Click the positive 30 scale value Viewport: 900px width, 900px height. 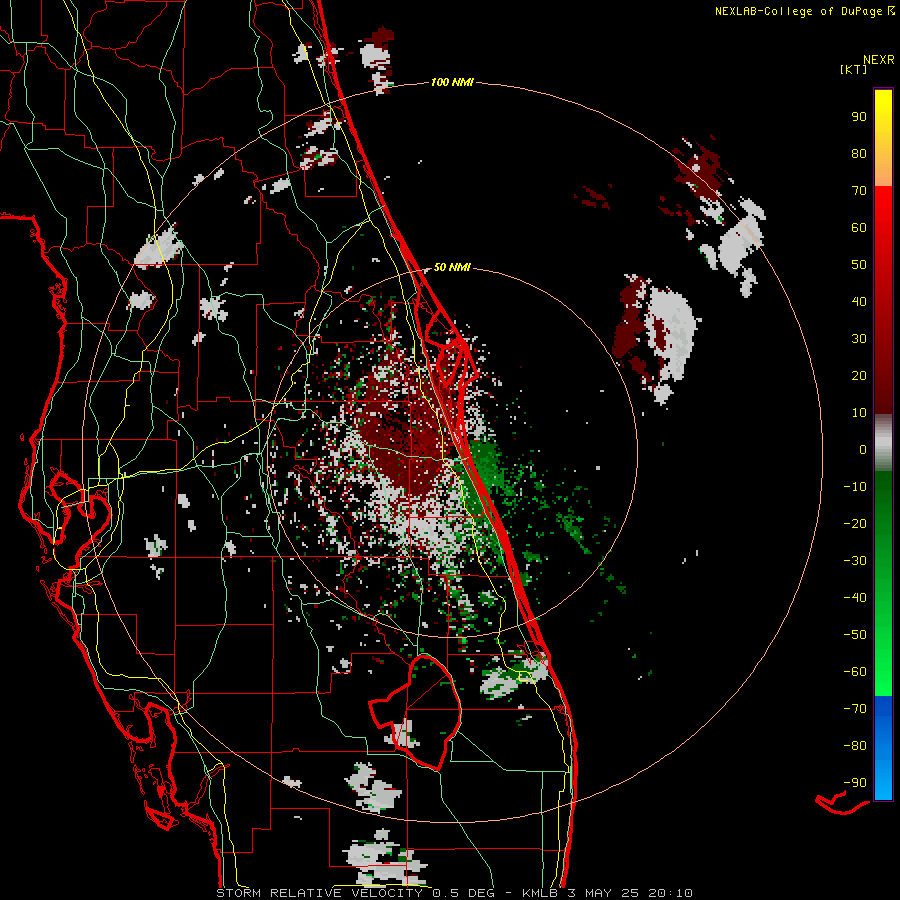[859, 339]
